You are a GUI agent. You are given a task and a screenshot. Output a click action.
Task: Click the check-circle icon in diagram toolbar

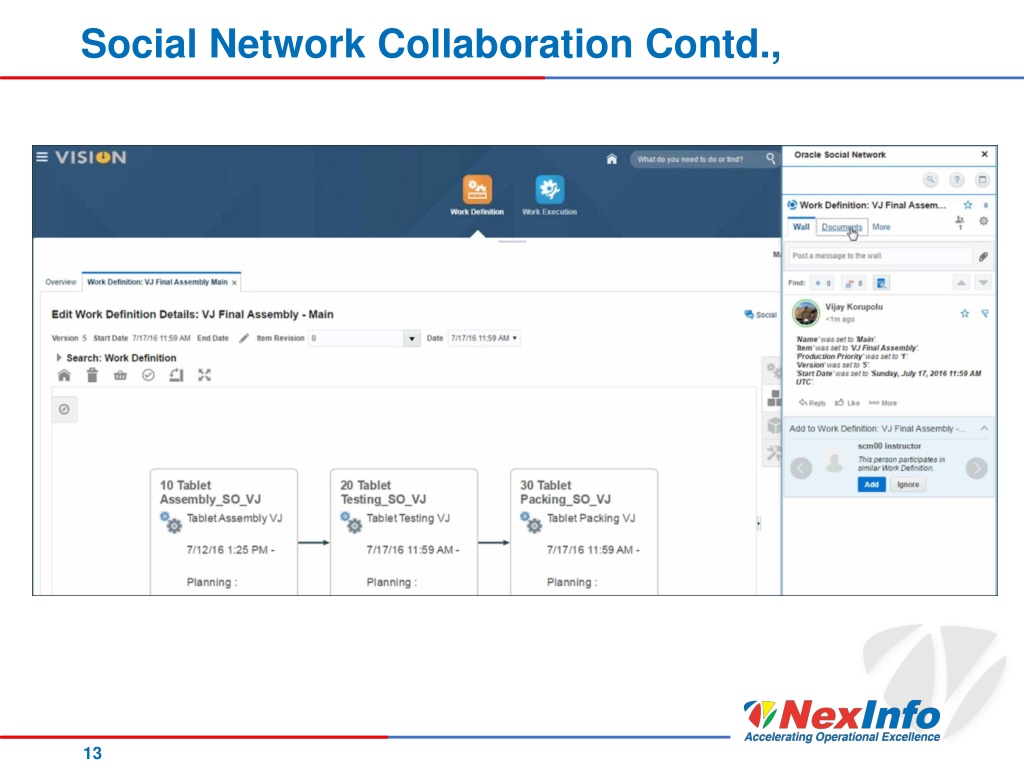(x=148, y=375)
